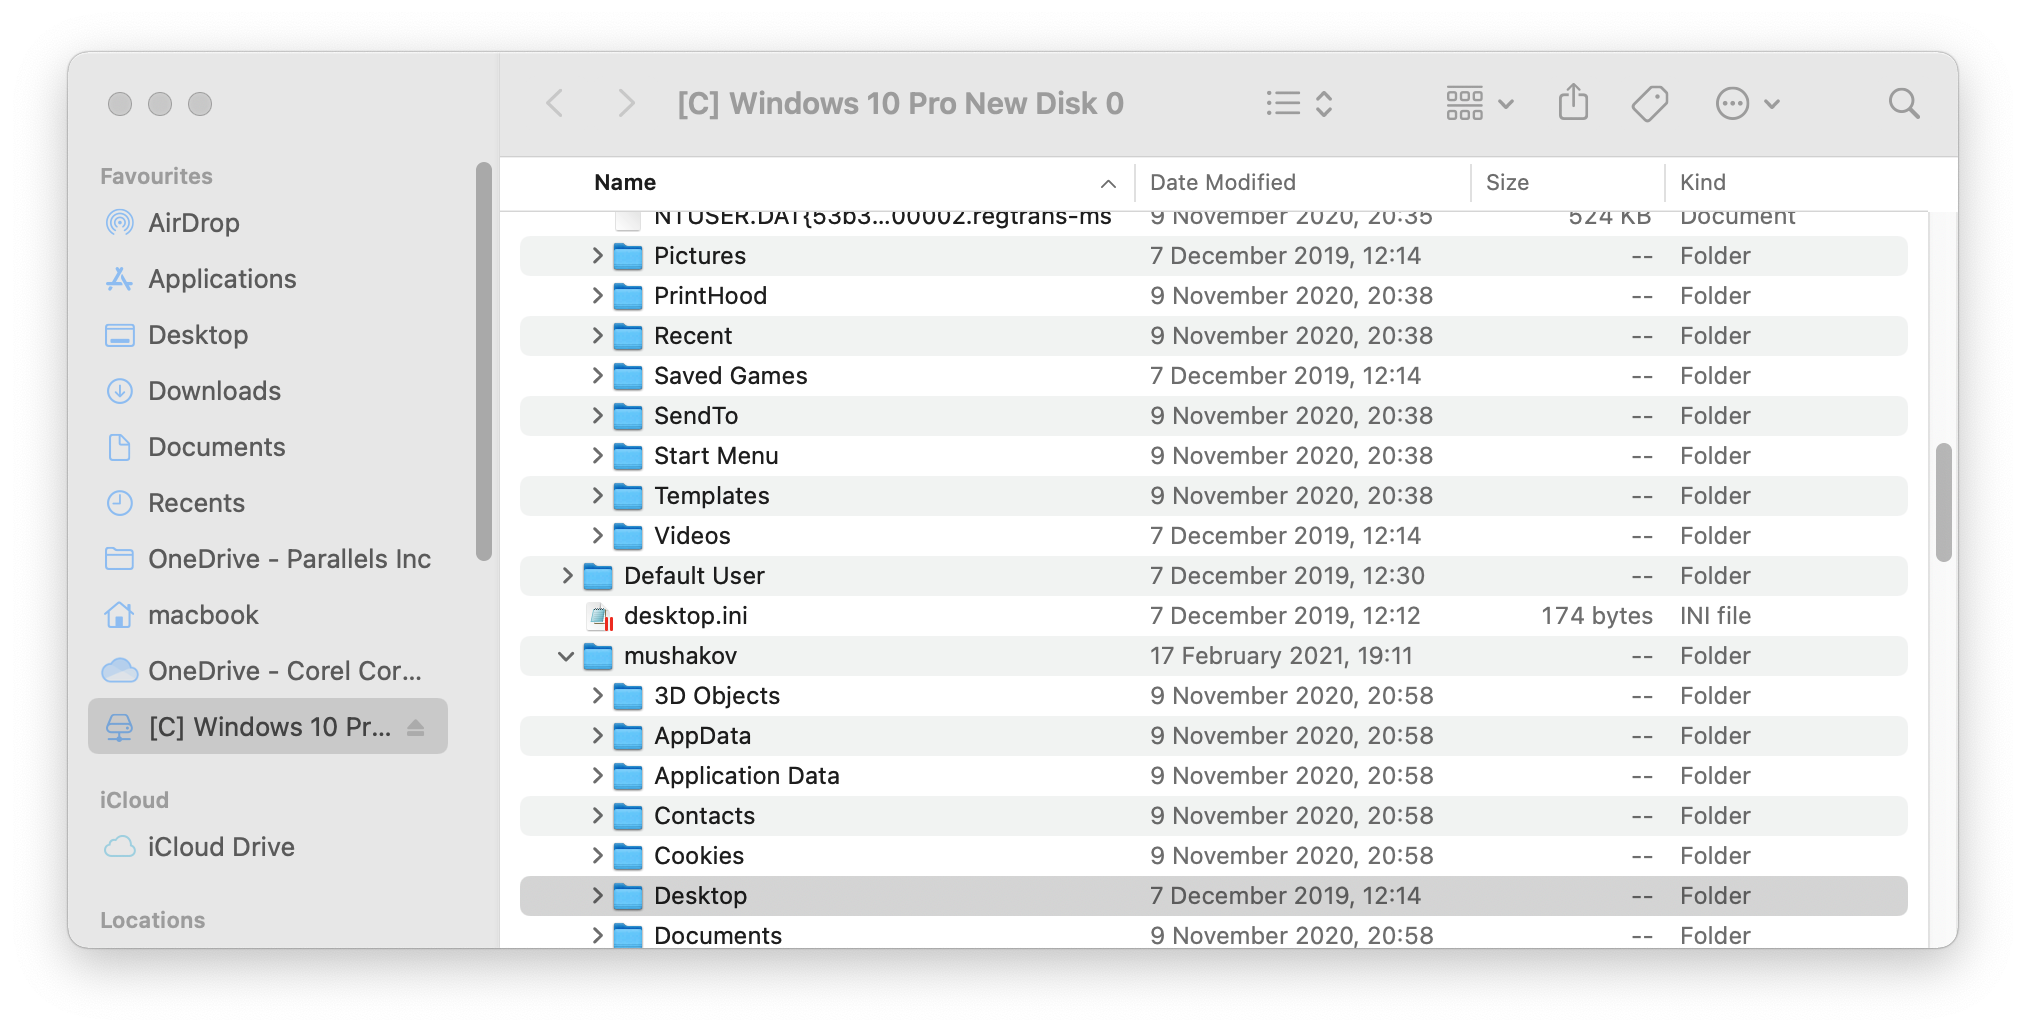Open the list view switcher control
Image resolution: width=2026 pixels, height=1032 pixels.
click(x=1298, y=103)
